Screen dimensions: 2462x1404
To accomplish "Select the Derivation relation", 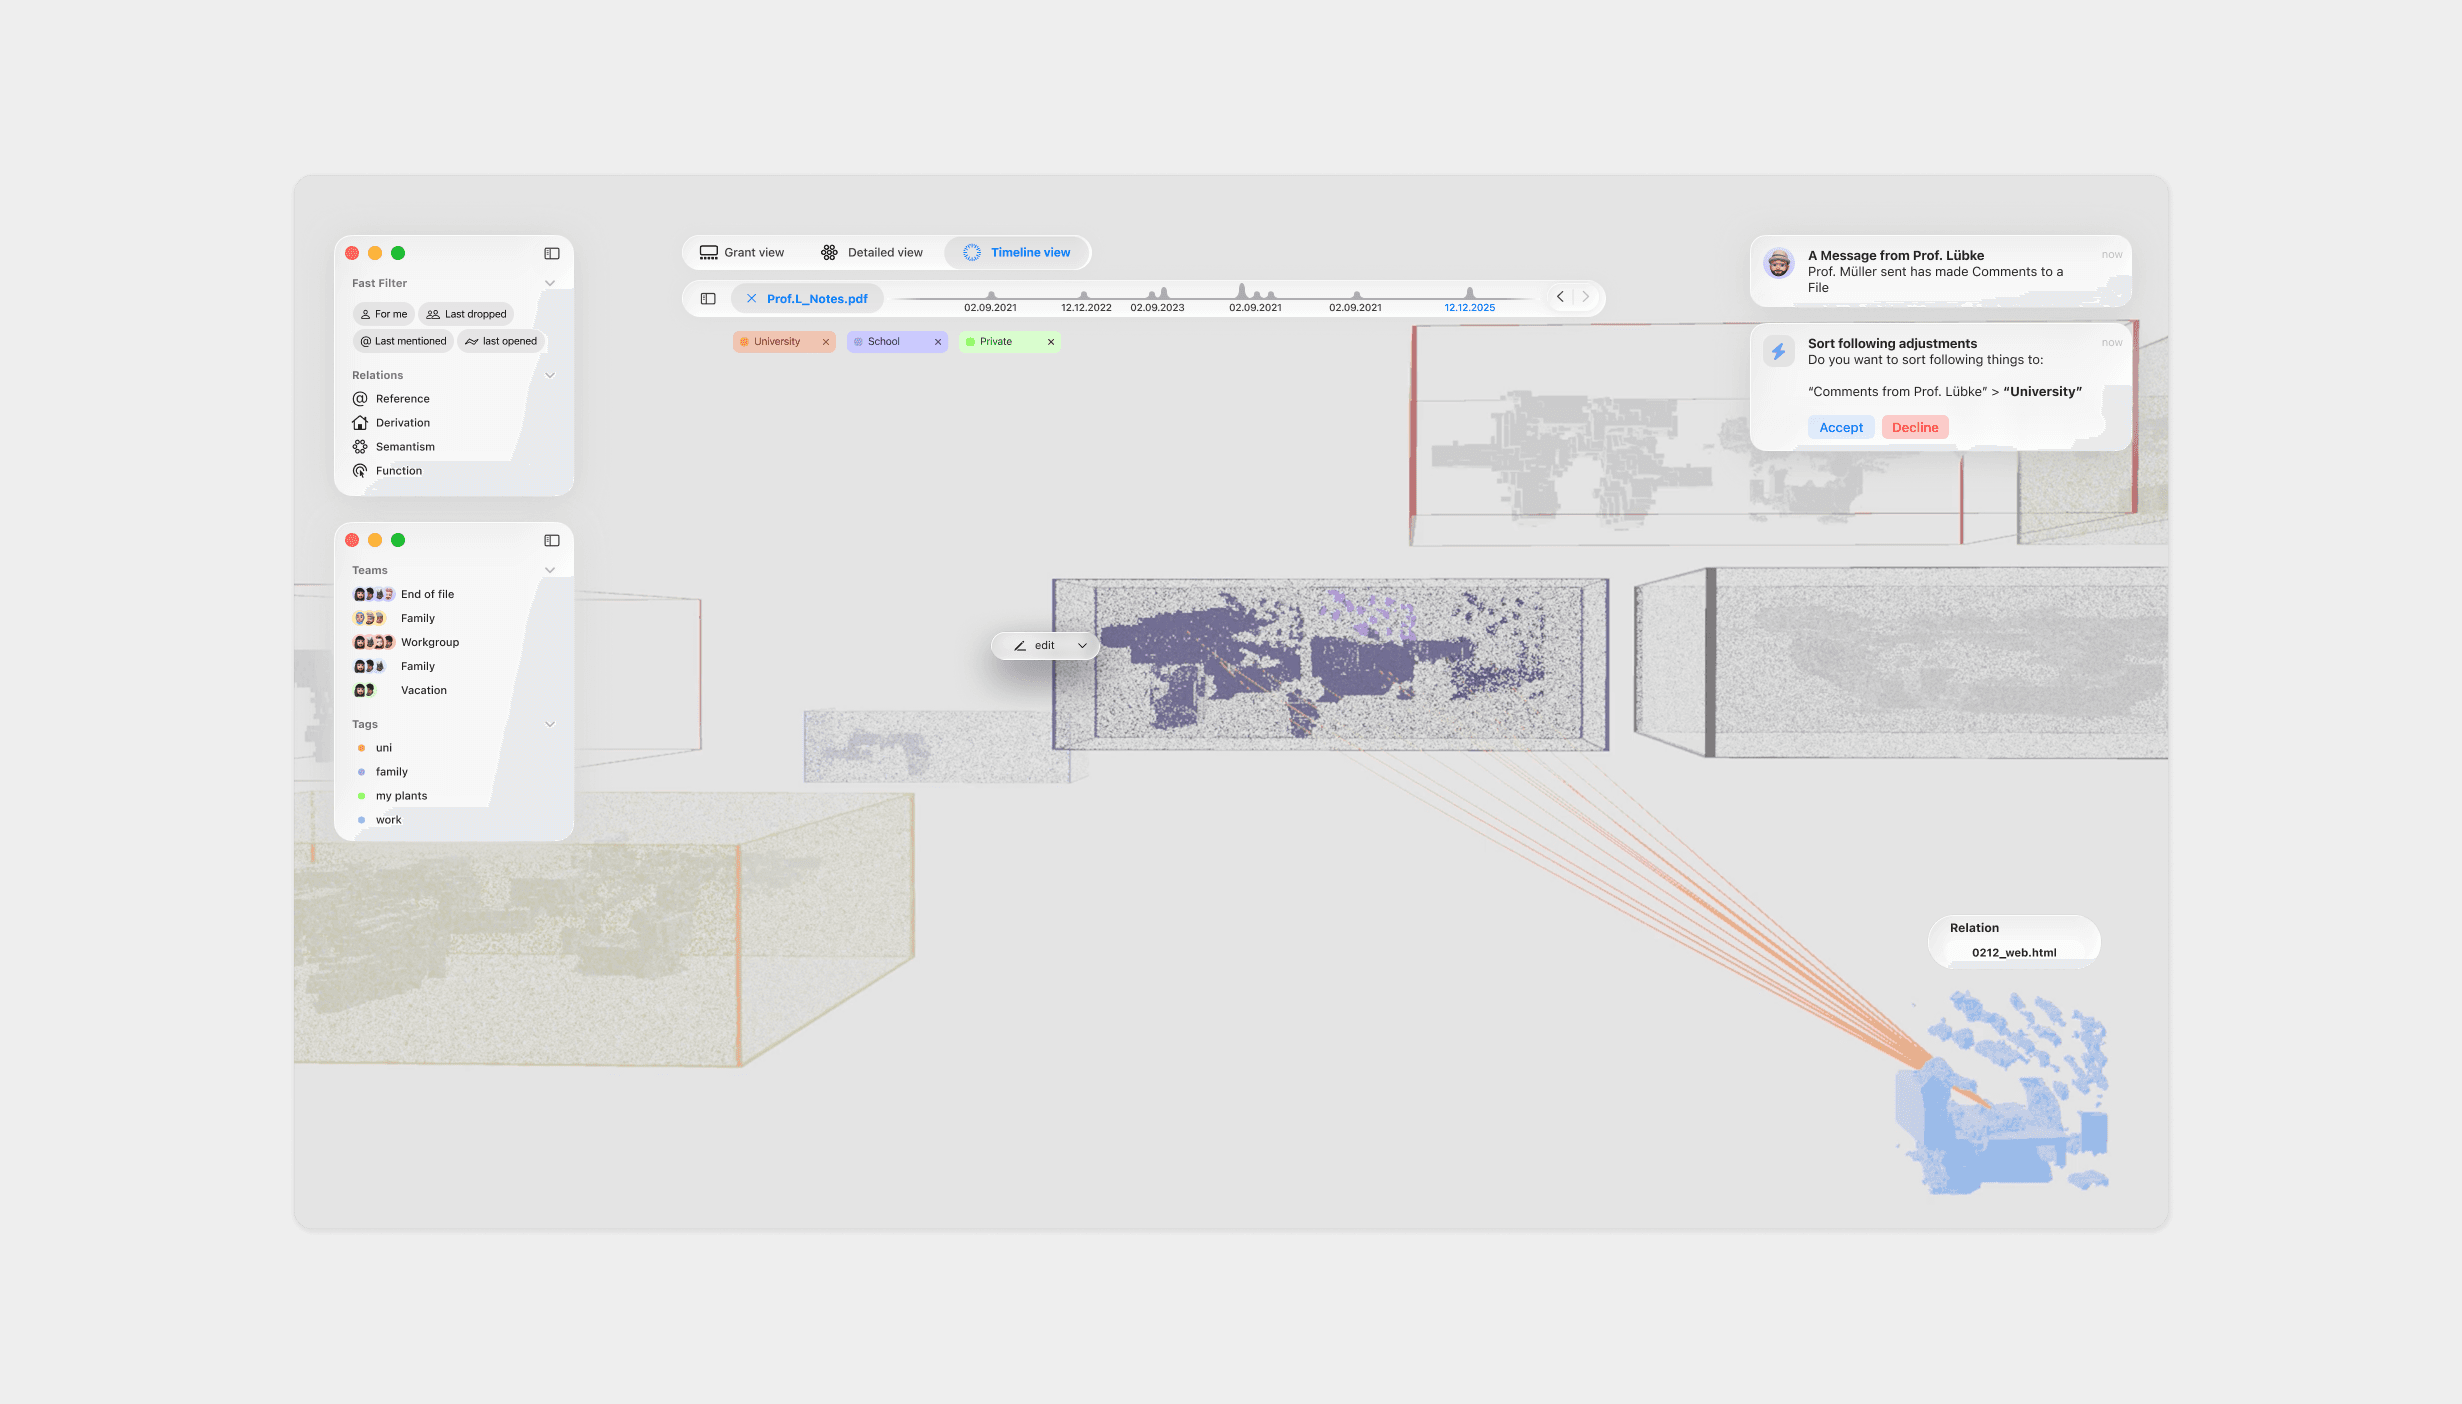I will tap(402, 423).
